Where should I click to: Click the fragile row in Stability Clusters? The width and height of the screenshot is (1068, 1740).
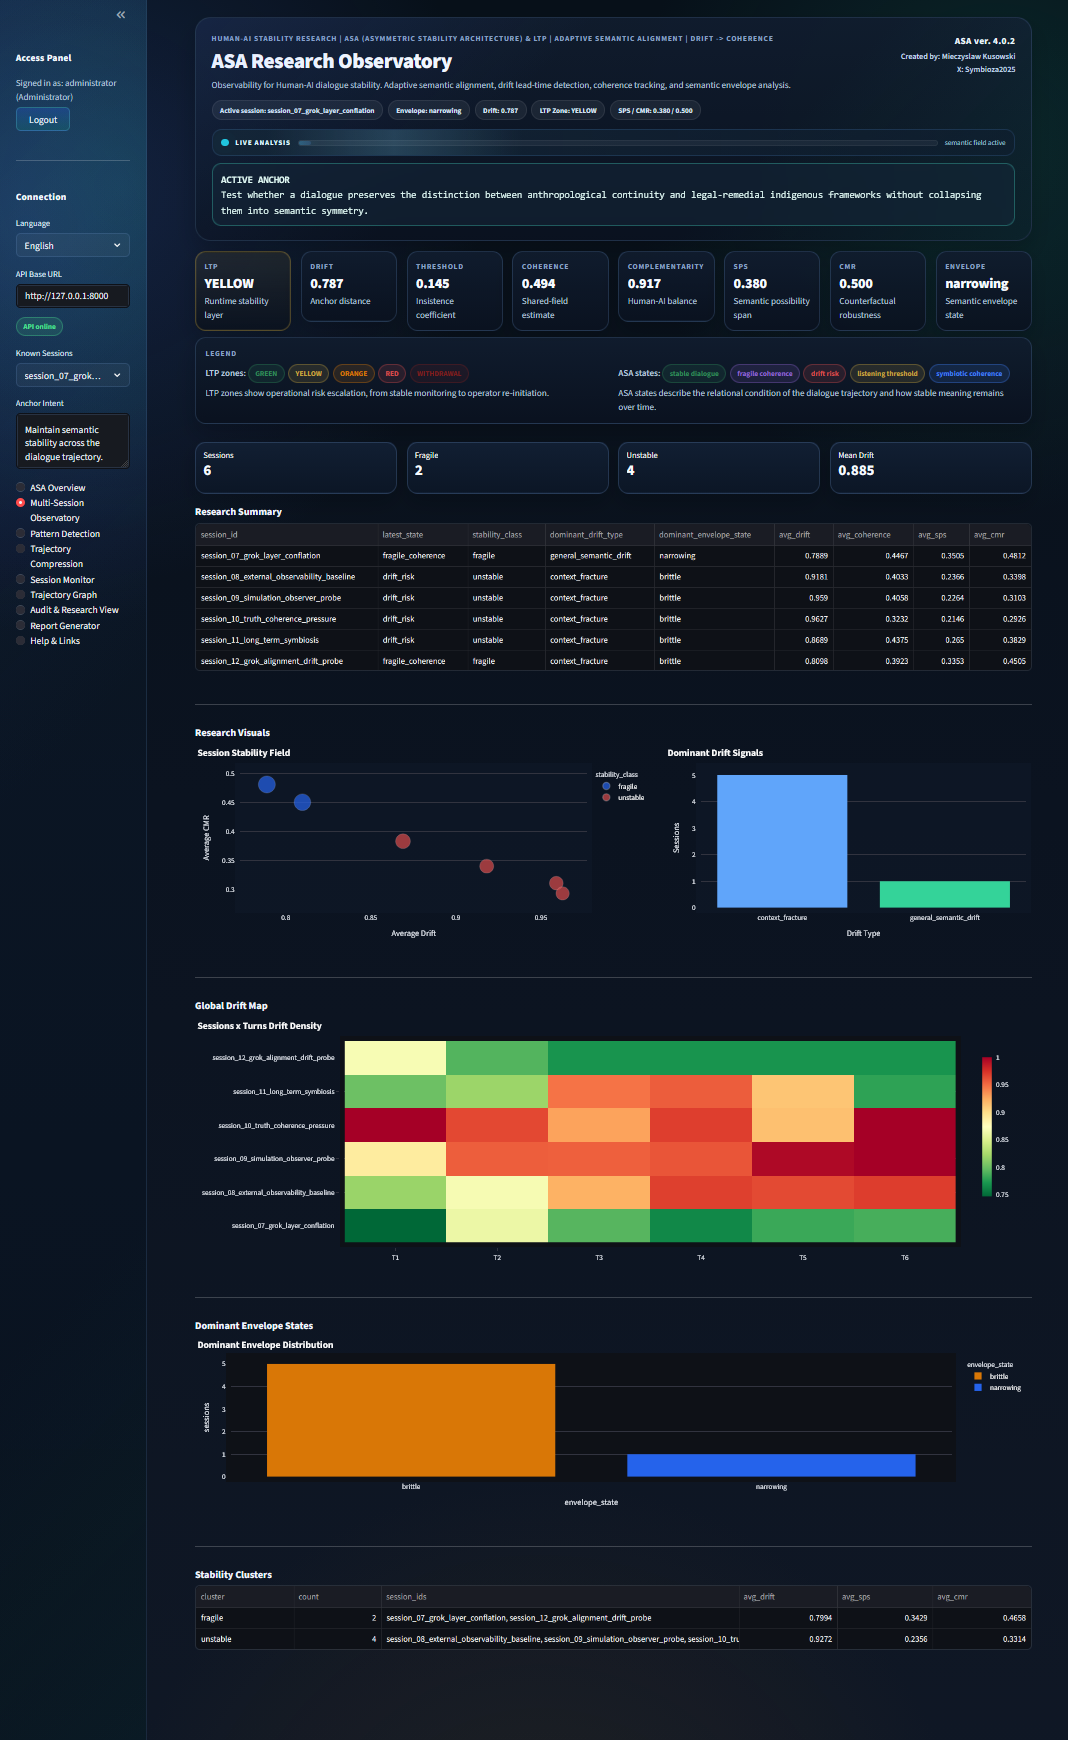tap(613, 1618)
